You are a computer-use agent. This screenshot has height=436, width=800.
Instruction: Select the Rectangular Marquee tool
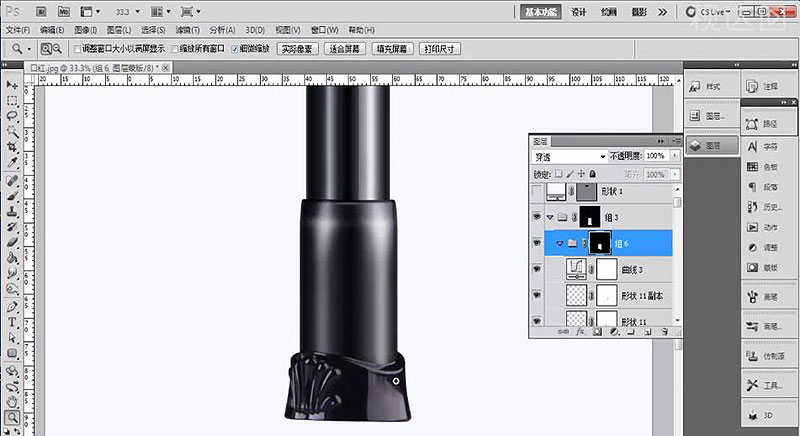point(12,100)
